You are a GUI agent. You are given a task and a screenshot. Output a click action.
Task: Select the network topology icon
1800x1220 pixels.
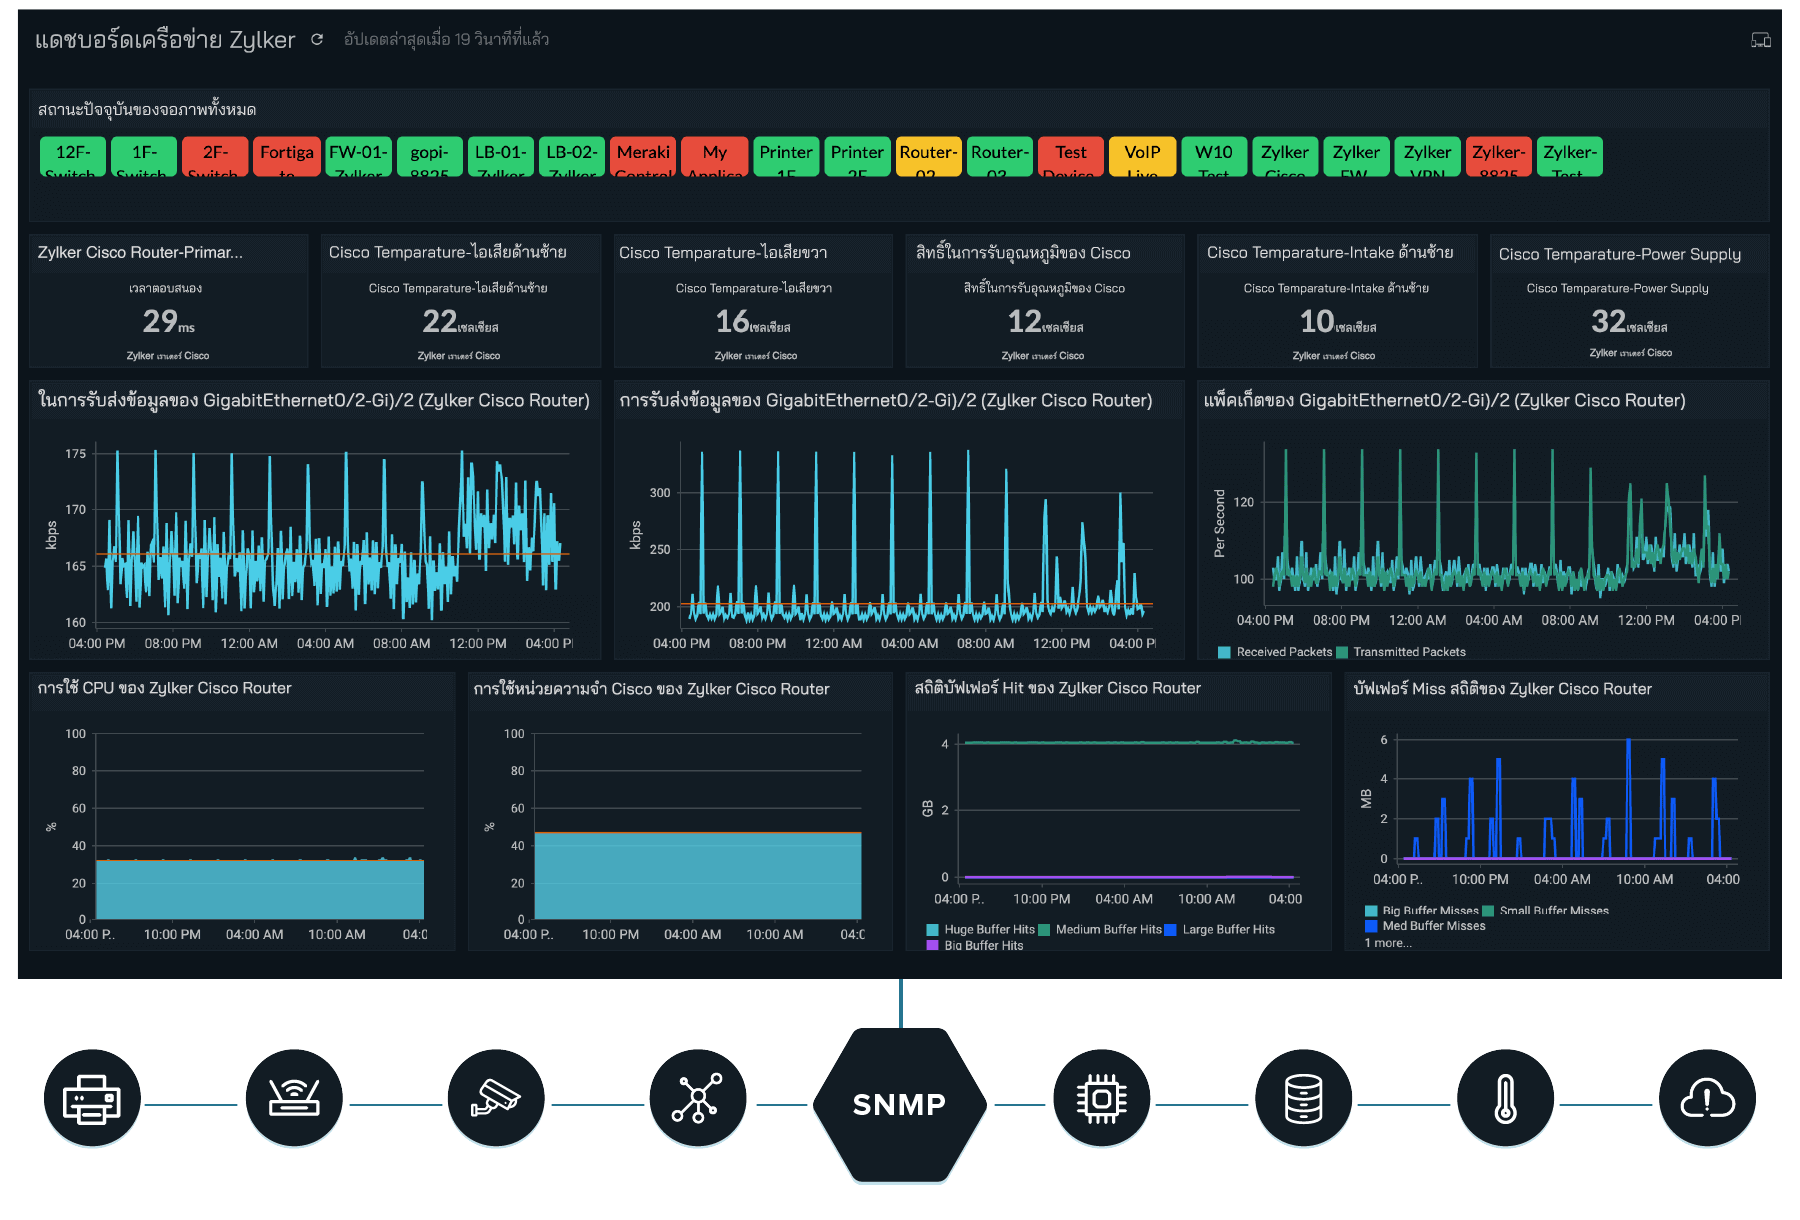point(698,1098)
